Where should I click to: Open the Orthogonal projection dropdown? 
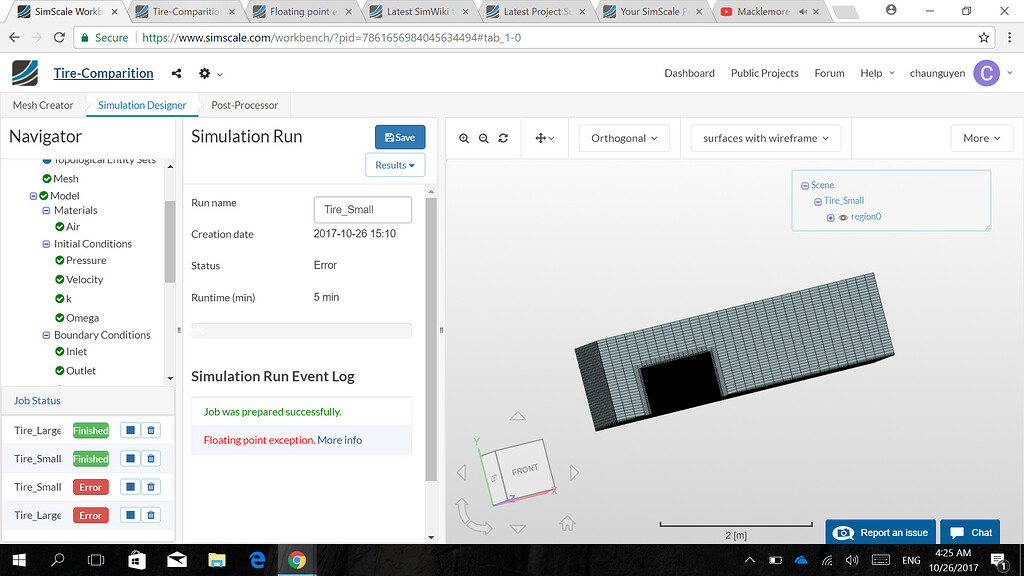pos(623,137)
